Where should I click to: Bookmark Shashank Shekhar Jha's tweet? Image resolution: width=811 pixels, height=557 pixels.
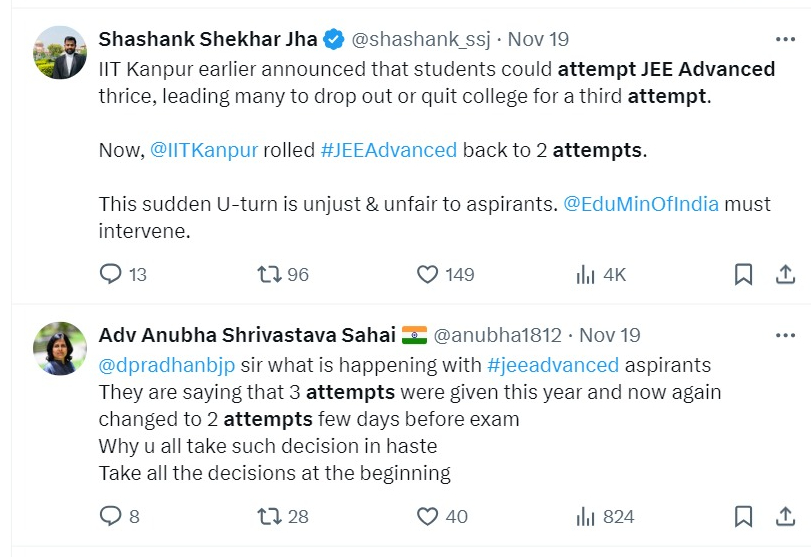point(744,274)
